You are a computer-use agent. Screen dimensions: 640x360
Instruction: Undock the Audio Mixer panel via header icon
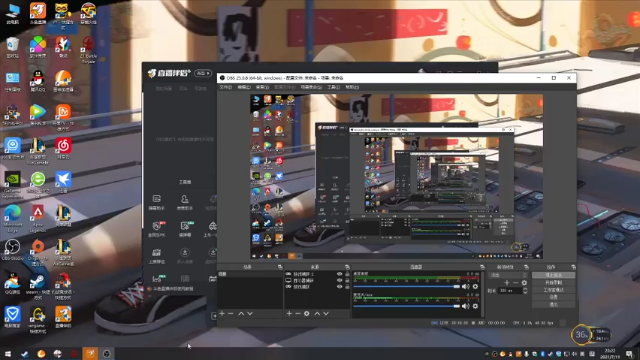click(x=482, y=267)
